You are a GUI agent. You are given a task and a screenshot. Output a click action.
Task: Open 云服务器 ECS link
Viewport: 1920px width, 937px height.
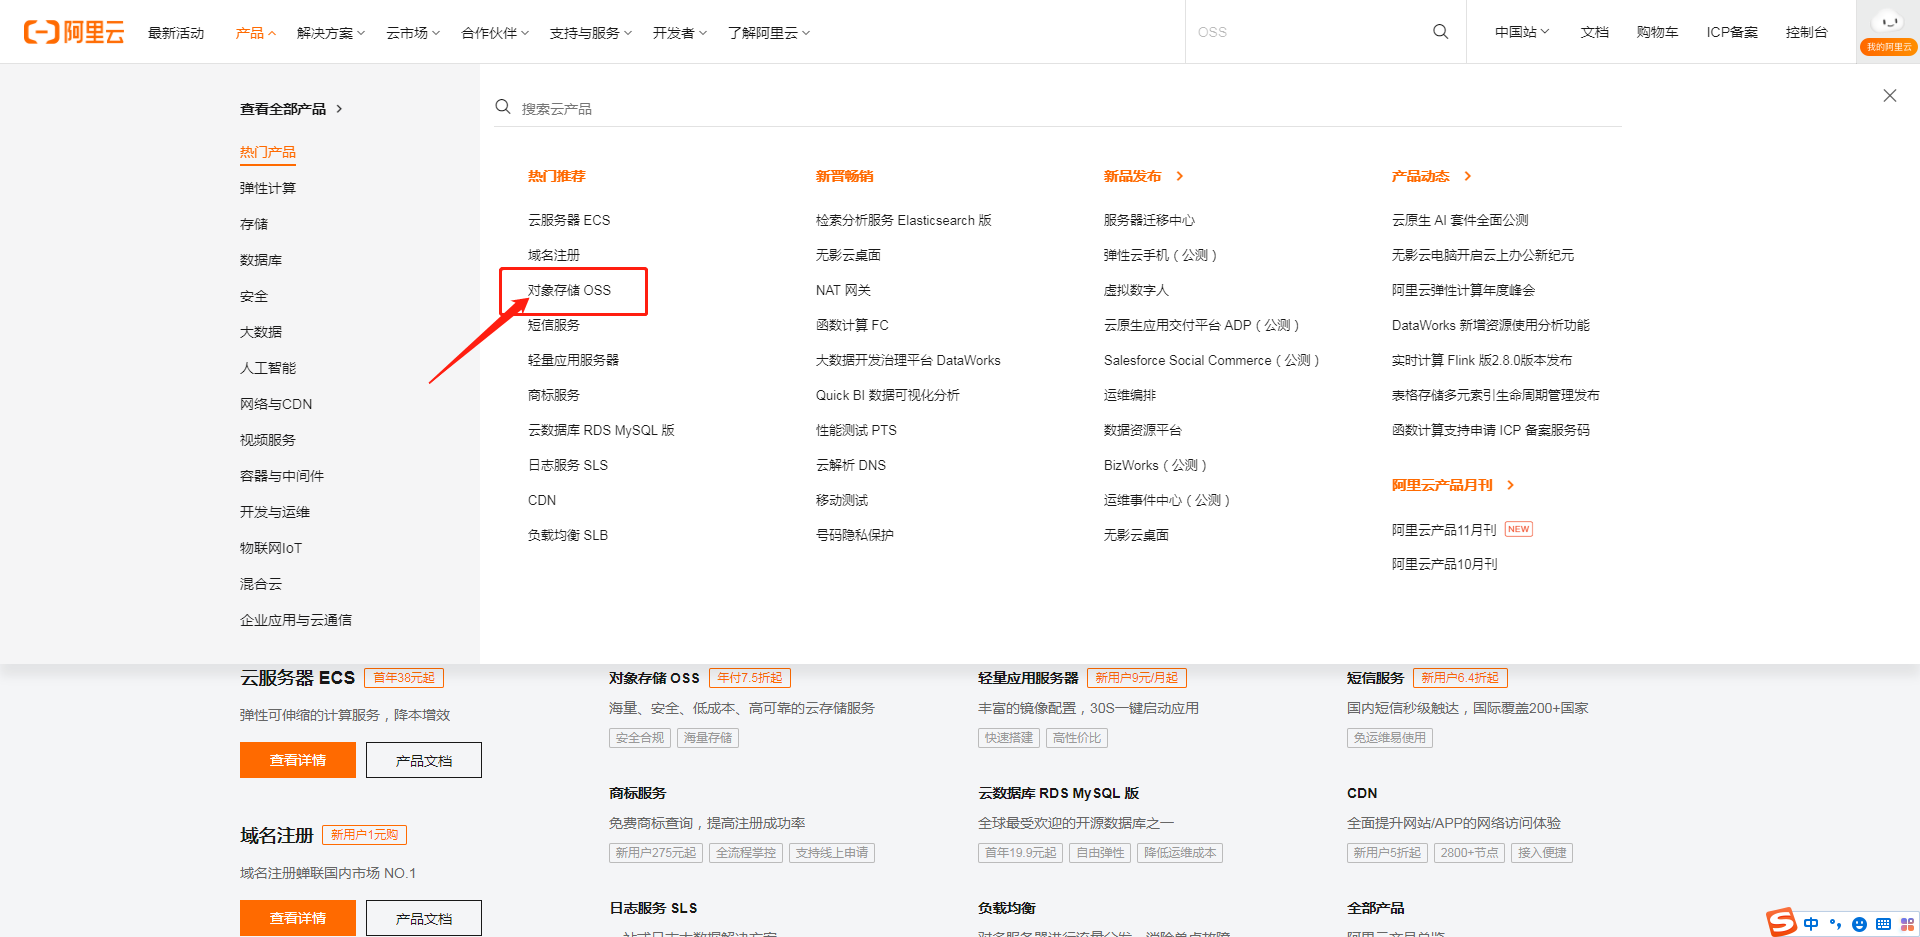point(569,220)
